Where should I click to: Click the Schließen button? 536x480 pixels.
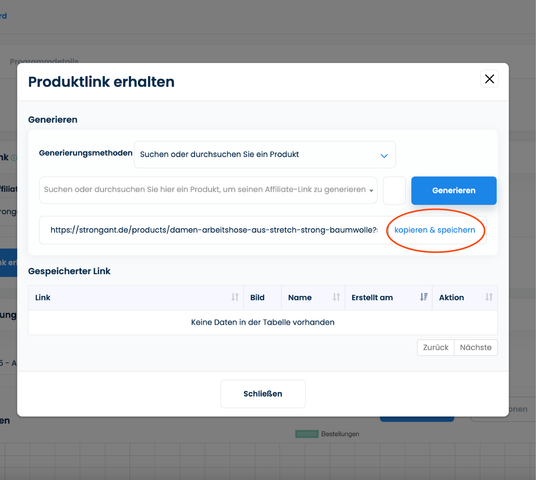263,394
